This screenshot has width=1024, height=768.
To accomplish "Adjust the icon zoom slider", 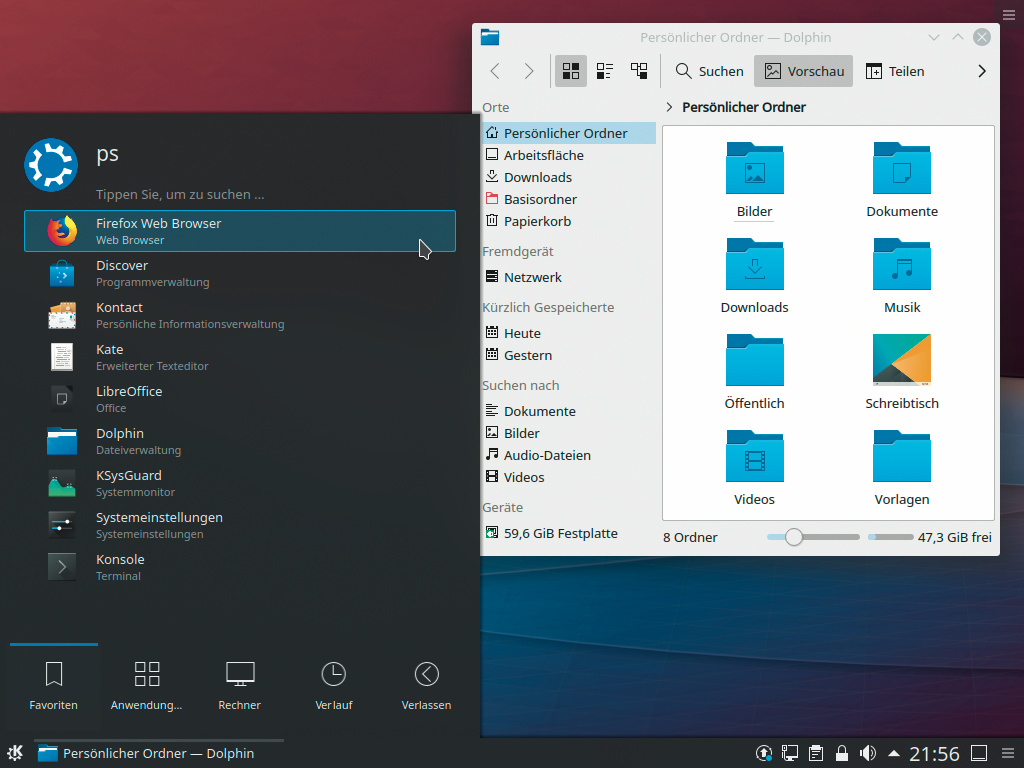I will (x=794, y=537).
